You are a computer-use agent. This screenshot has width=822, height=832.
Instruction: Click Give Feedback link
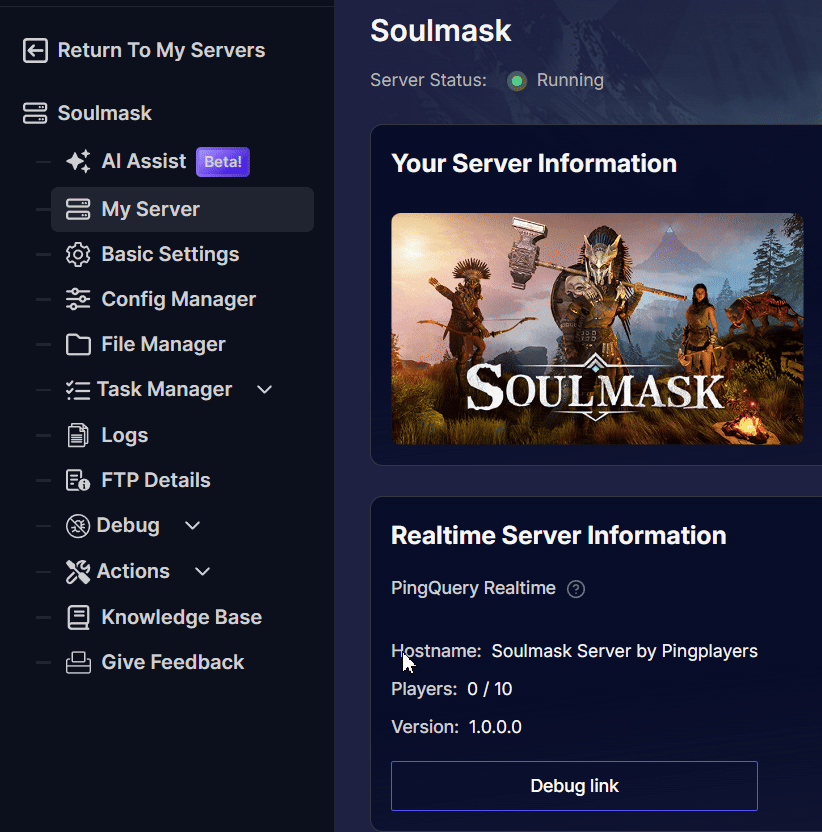click(x=172, y=662)
